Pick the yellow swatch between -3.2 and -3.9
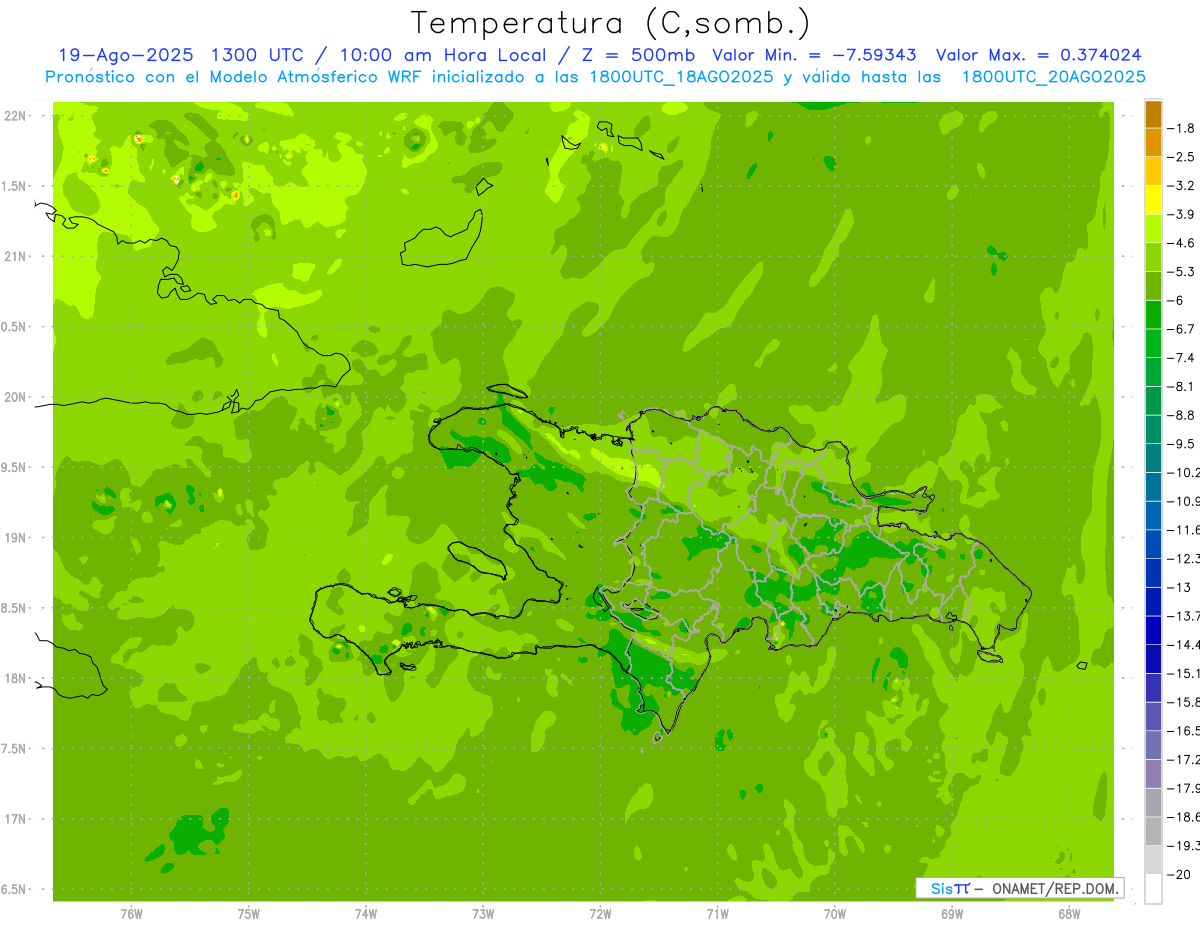This screenshot has height=927, width=1200. (x=1153, y=200)
